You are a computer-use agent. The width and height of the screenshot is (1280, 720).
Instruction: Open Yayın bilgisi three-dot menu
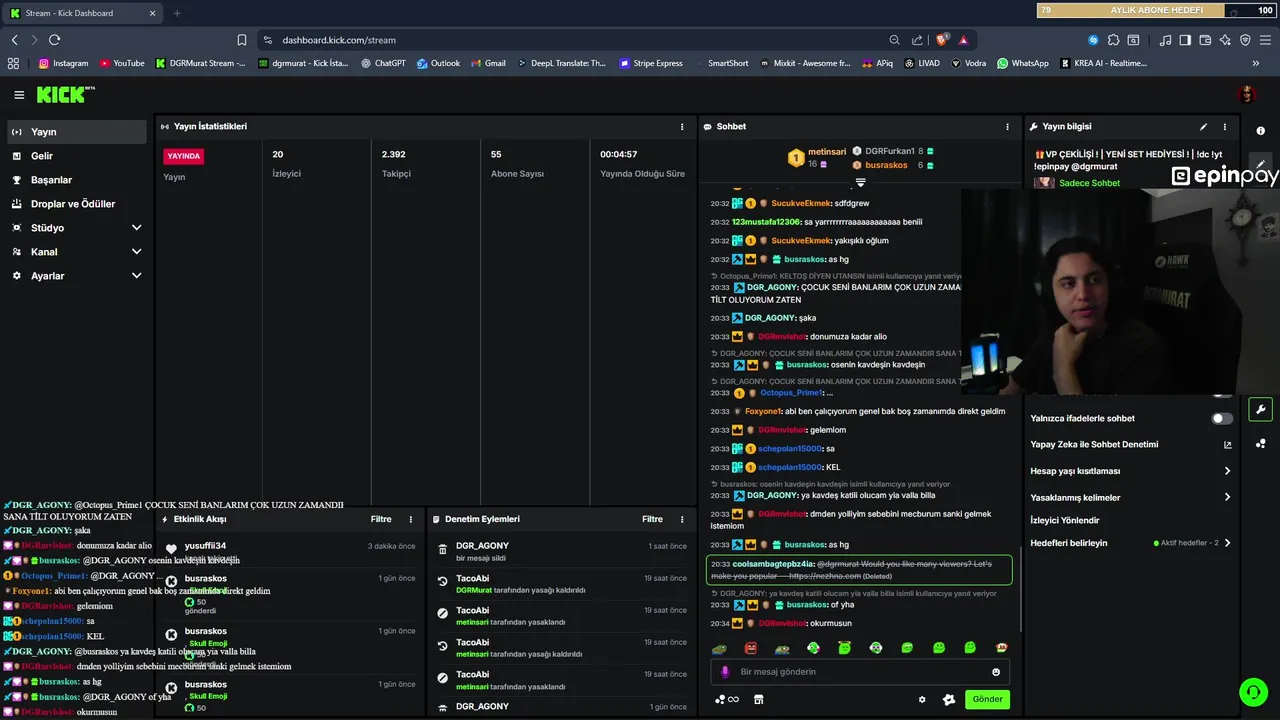(x=1224, y=127)
